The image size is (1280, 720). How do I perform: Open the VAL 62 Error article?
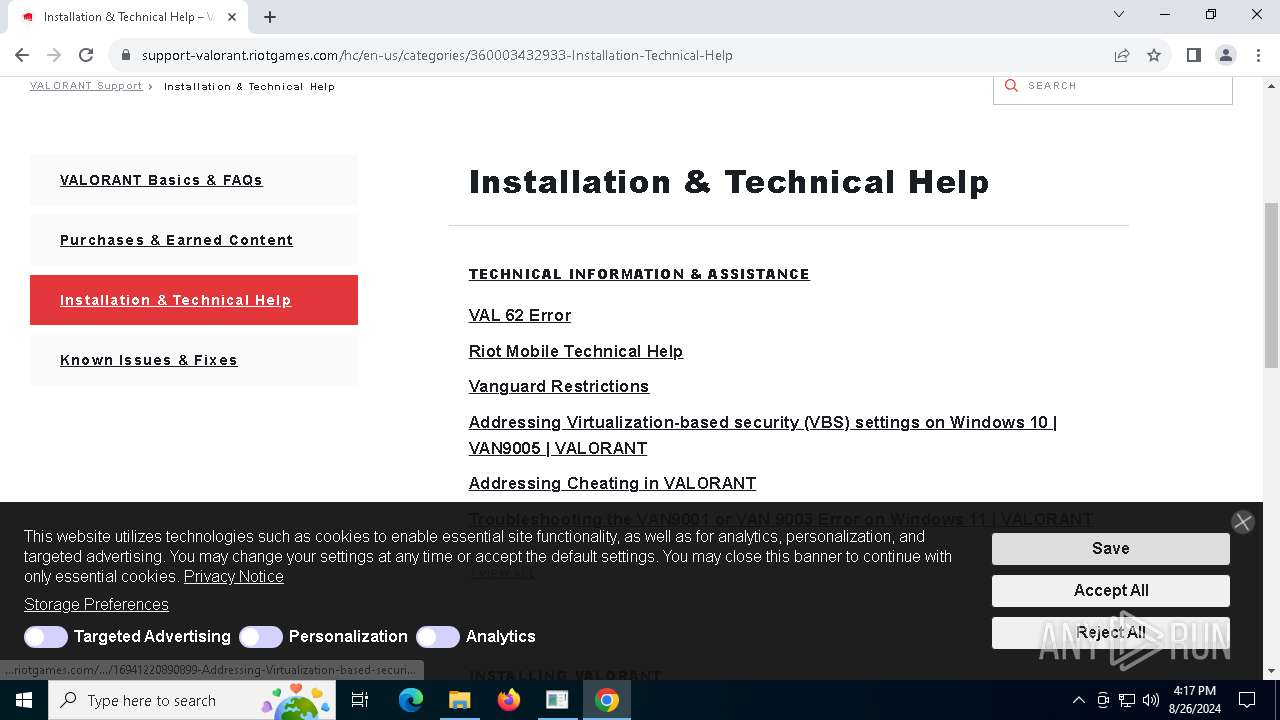(520, 315)
